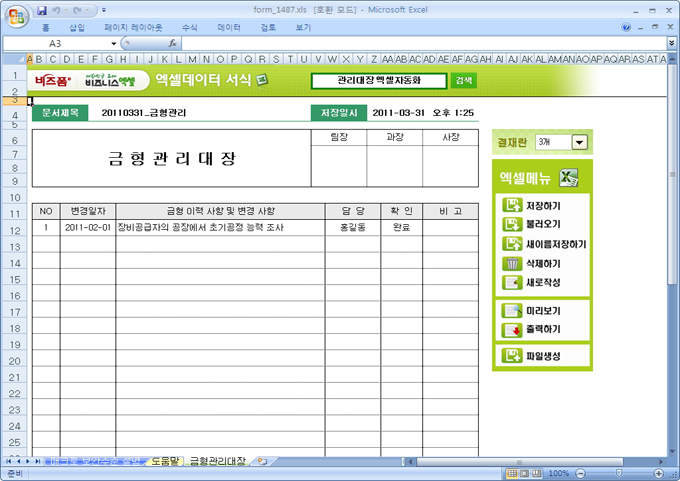Screen dimensions: 680x481
Task: Click the Excel icon beside 엑셀데이터 서식
Action: click(262, 80)
